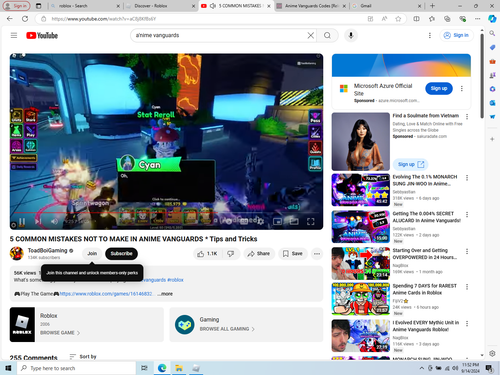Switch to the Gmail tab

coord(387,6)
